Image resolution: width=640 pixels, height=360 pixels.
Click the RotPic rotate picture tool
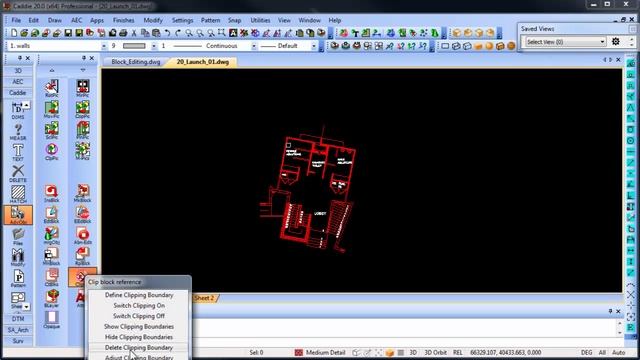tap(51, 89)
